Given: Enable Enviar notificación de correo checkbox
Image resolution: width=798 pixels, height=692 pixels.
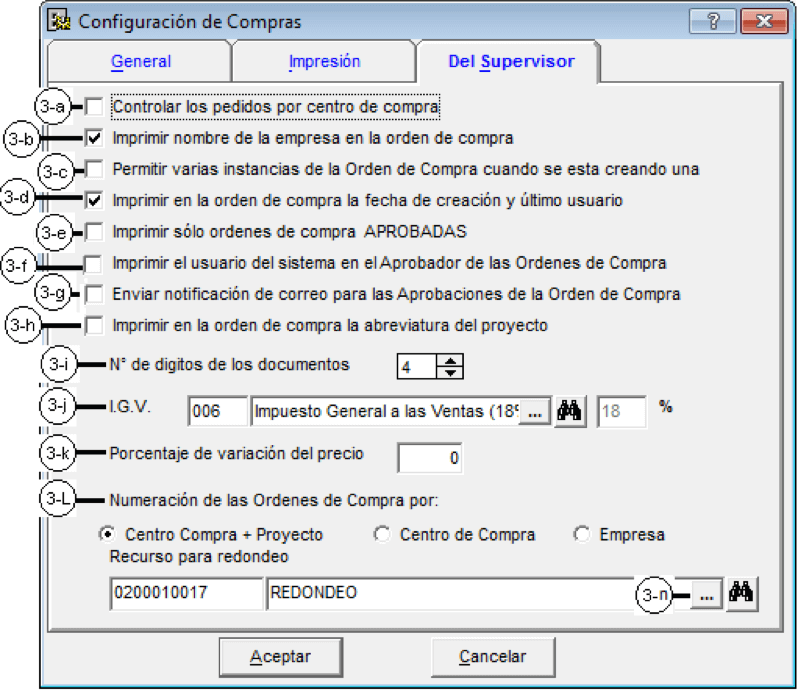Looking at the screenshot, I should tap(94, 294).
